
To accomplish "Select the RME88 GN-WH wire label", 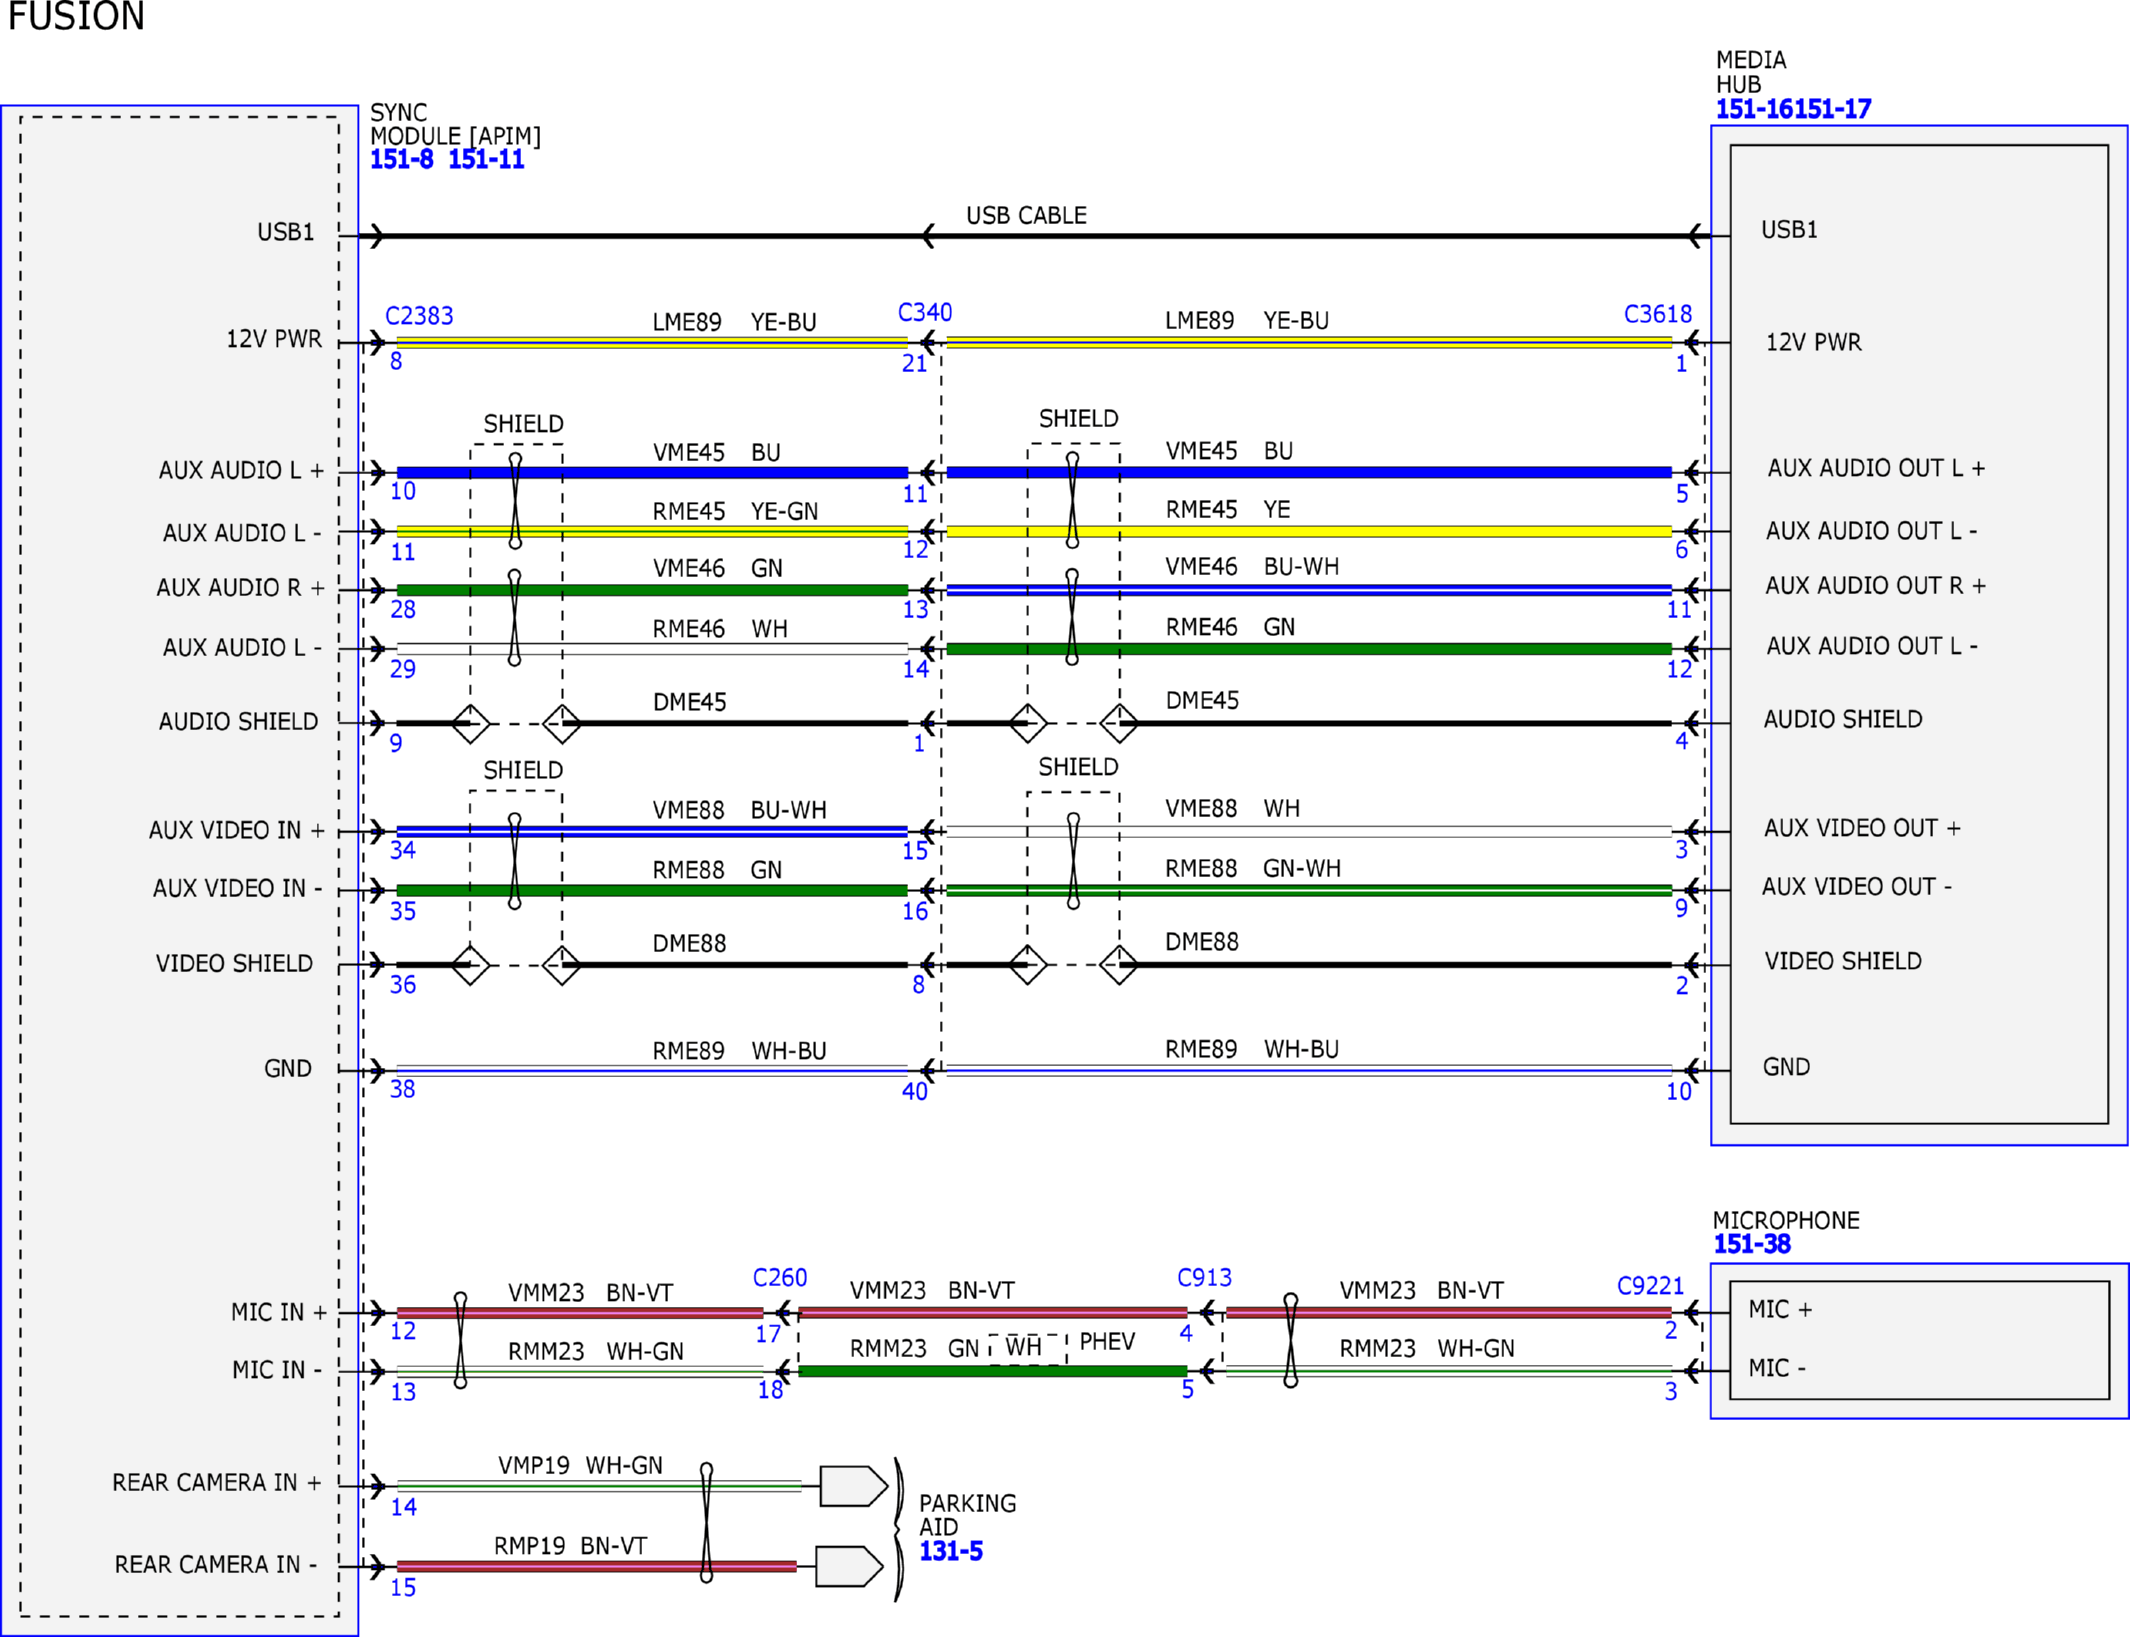I will click(1253, 868).
